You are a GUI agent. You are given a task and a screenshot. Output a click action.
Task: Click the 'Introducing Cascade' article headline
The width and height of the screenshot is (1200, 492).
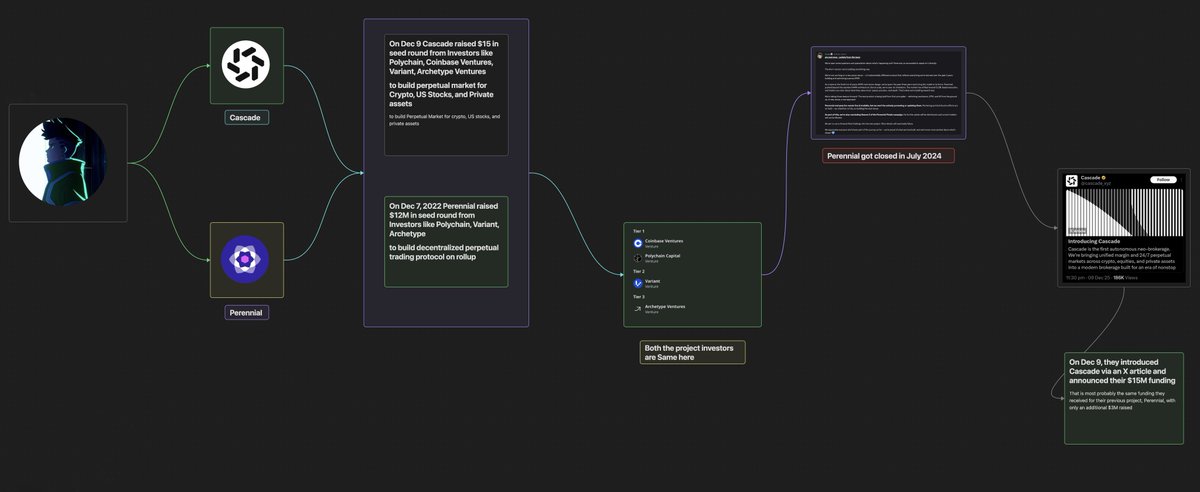pos(1093,242)
